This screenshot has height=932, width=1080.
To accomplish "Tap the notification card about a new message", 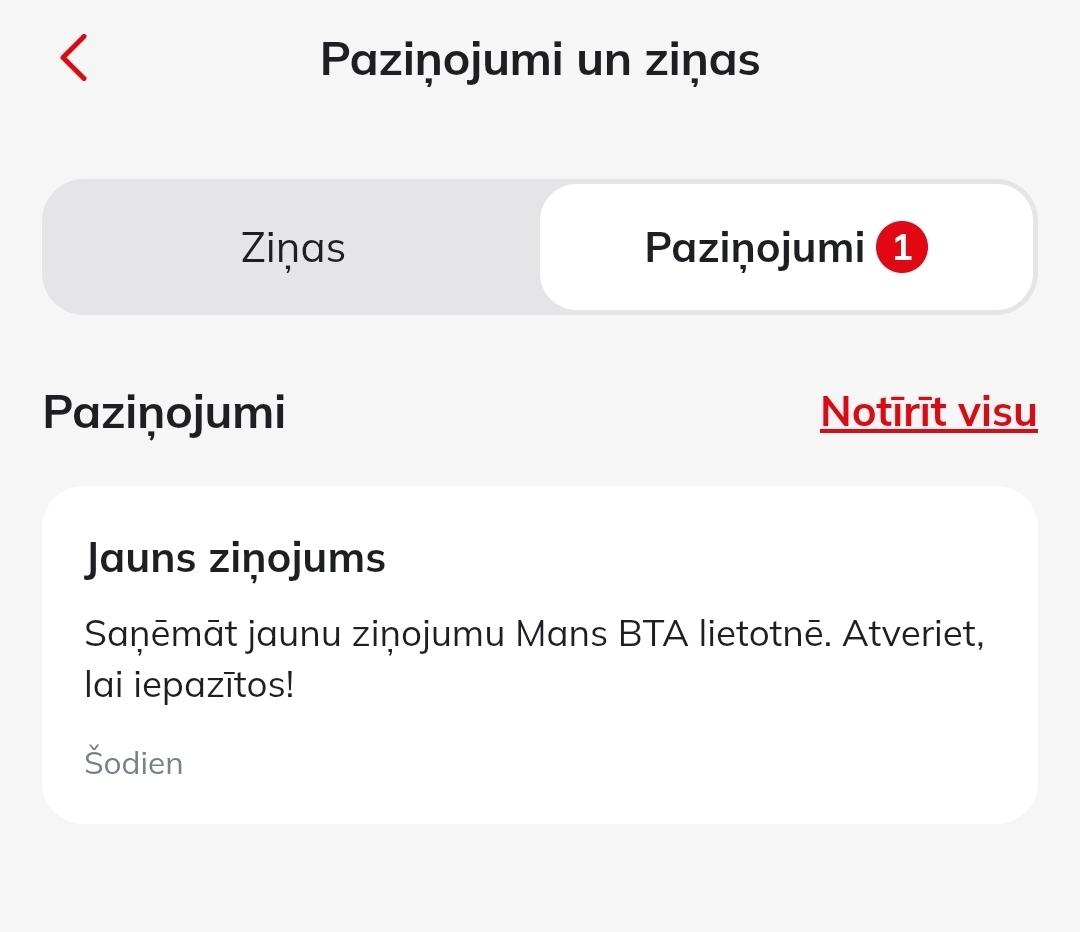I will click(x=540, y=650).
